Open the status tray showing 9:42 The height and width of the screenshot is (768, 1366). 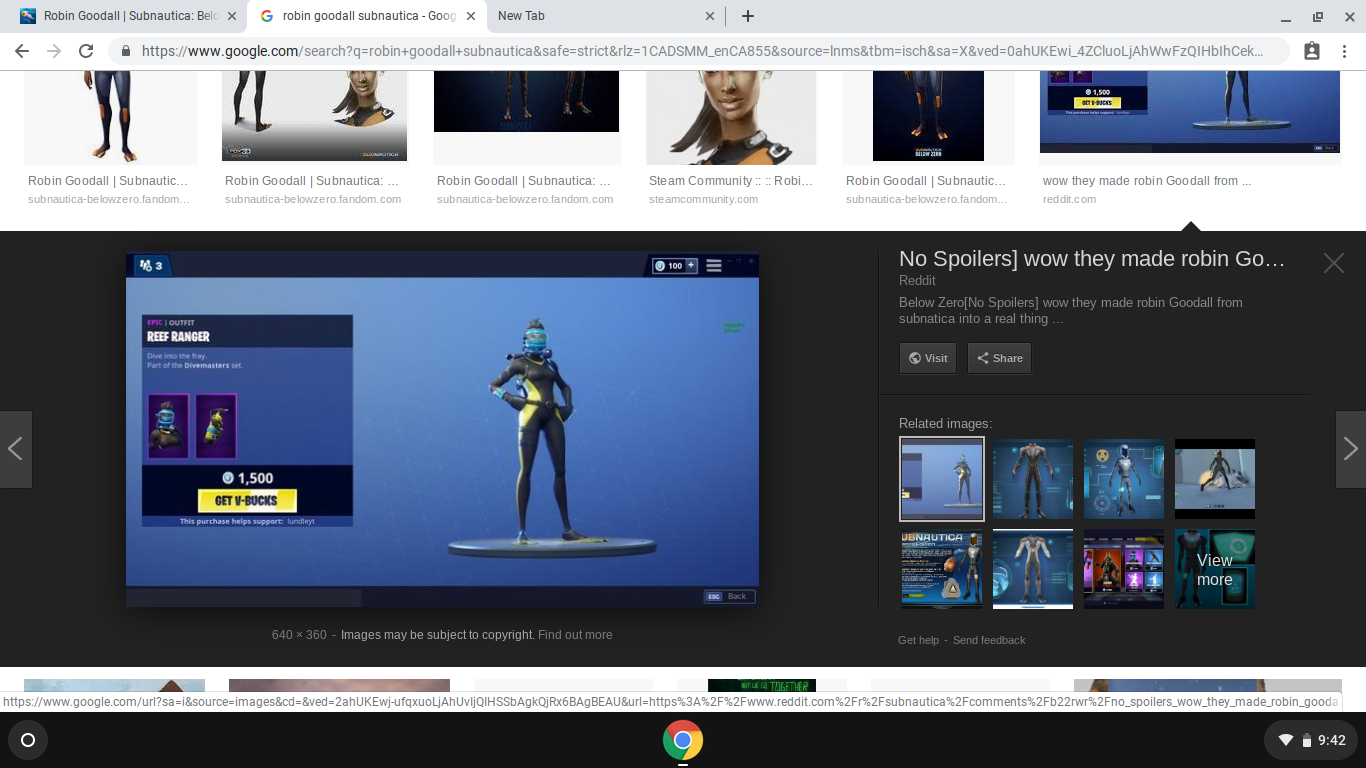(x=1310, y=740)
